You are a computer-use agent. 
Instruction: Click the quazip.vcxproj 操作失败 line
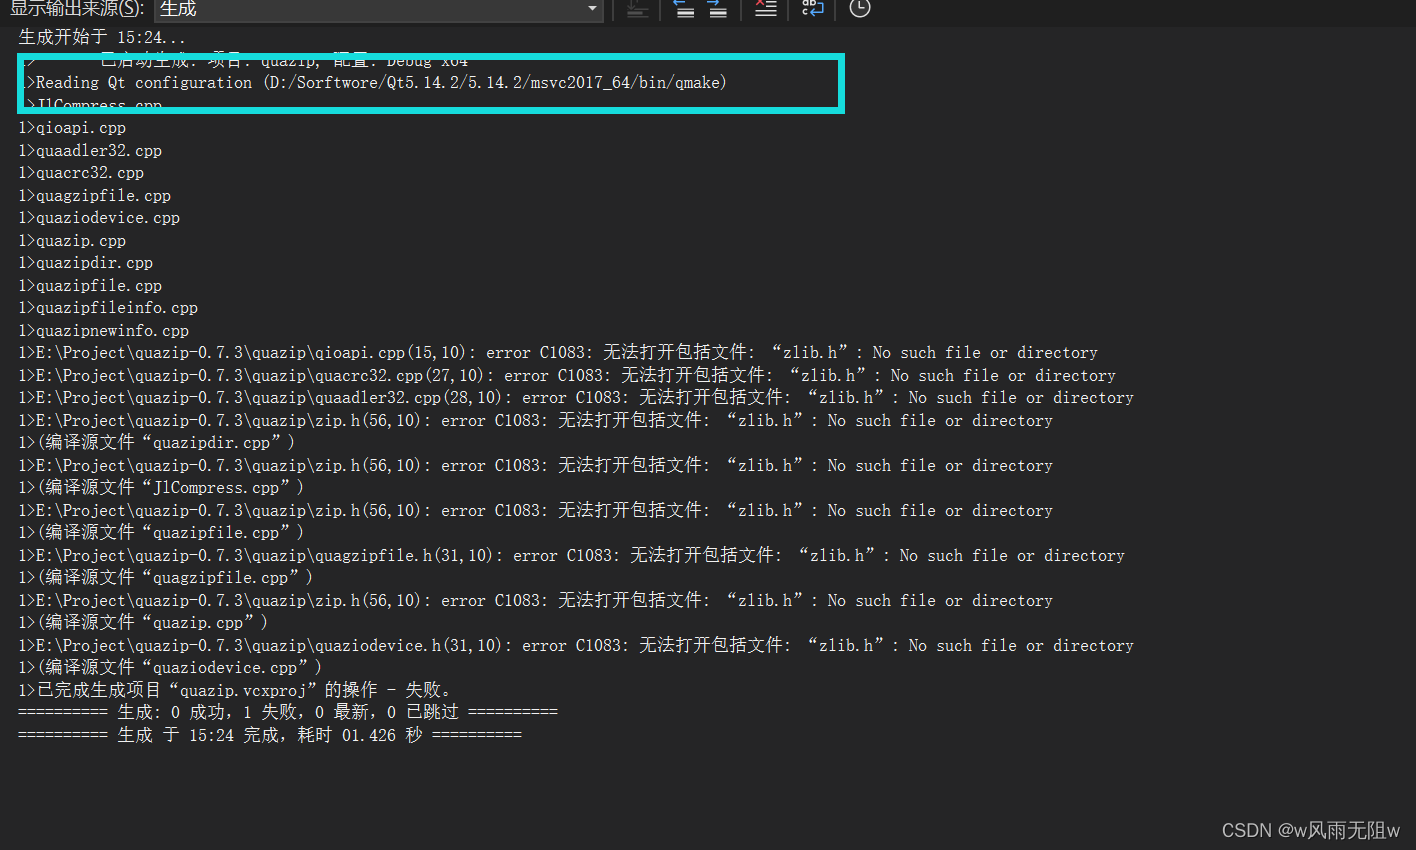point(235,690)
